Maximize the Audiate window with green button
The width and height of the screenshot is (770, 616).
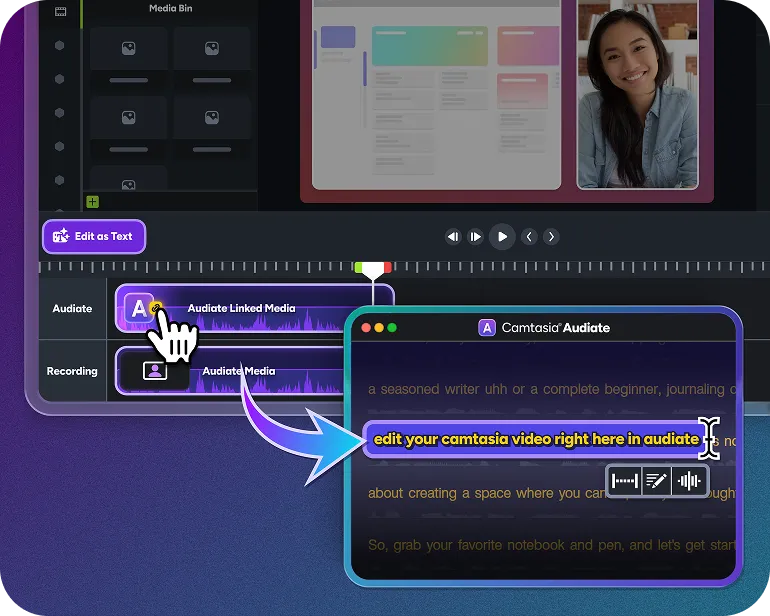coord(392,328)
